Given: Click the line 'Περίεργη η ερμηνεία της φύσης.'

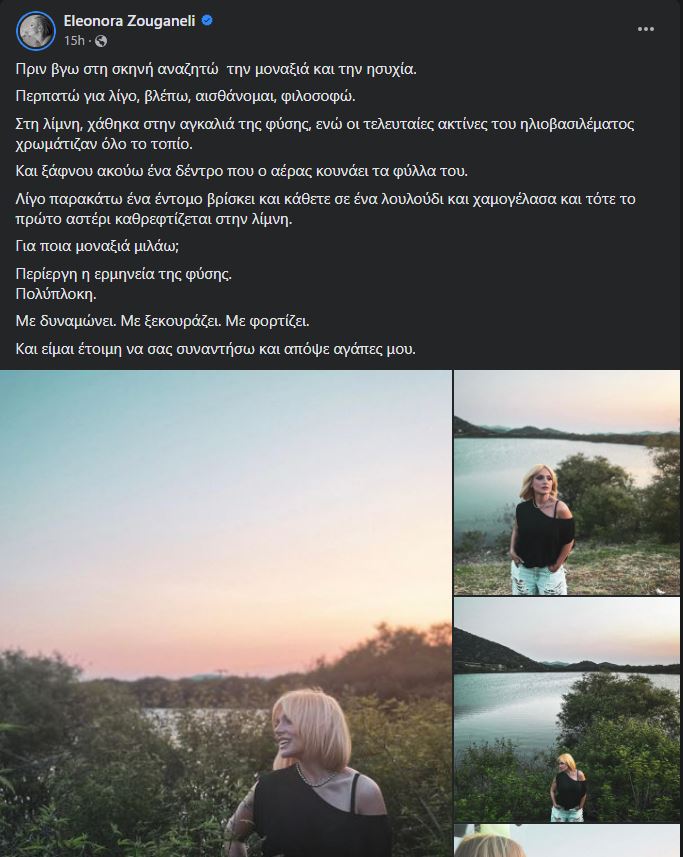Looking at the screenshot, I should (123, 273).
